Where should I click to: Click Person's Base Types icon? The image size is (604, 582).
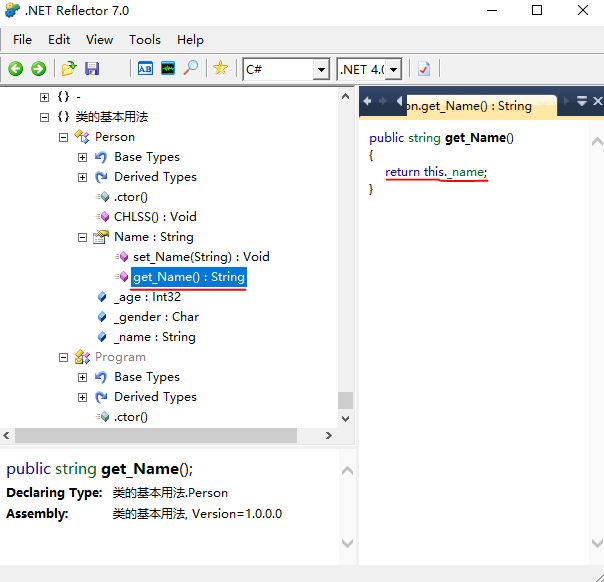[101, 157]
